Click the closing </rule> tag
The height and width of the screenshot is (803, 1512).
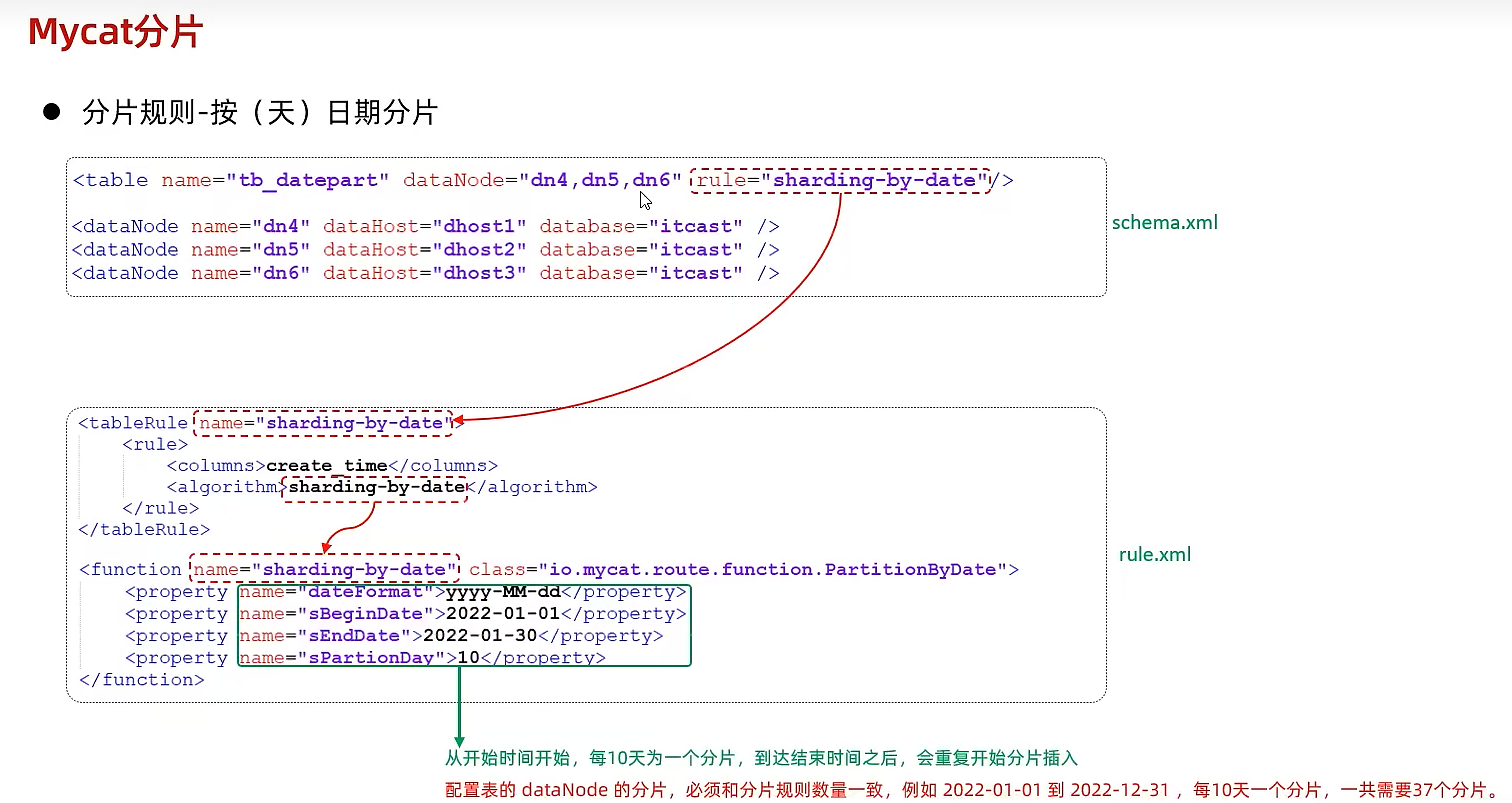160,508
